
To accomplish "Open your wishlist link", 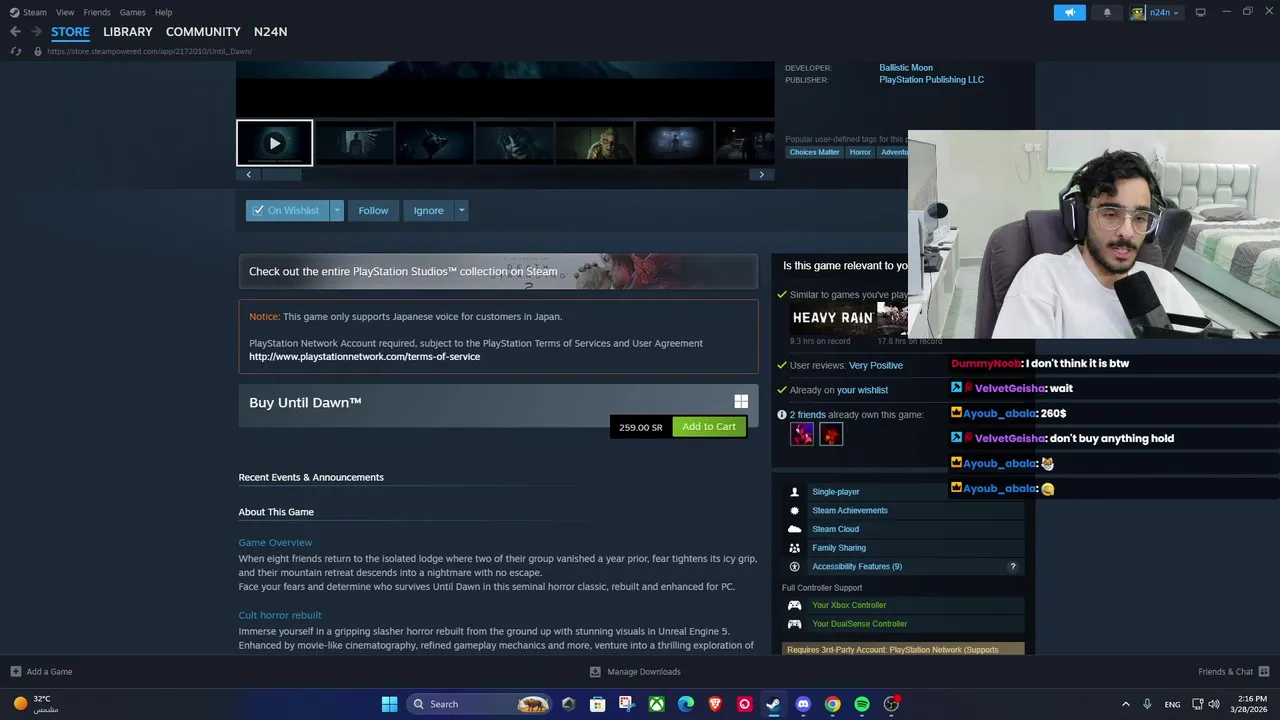I will (x=862, y=390).
